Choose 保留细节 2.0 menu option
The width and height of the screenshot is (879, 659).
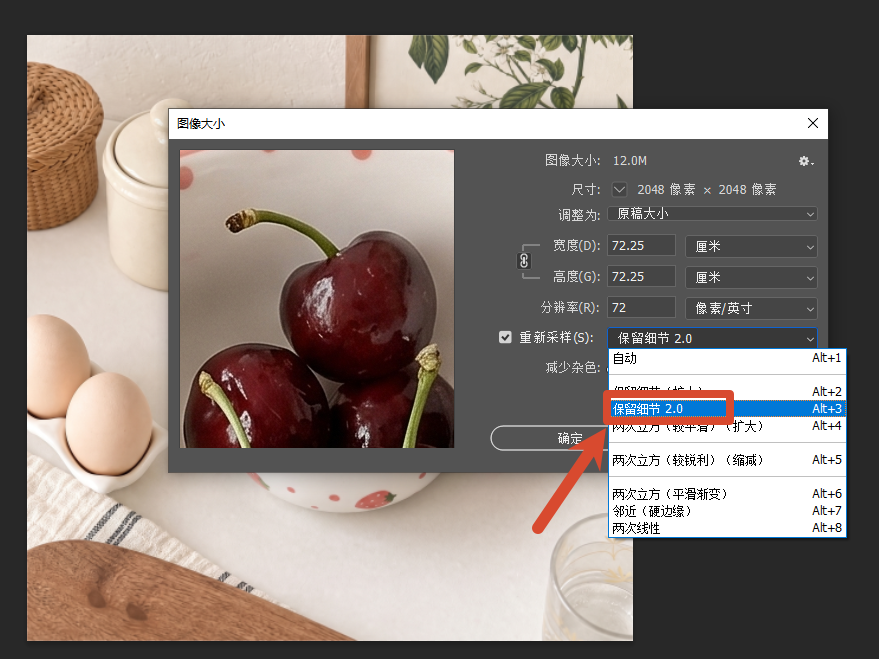(x=727, y=409)
